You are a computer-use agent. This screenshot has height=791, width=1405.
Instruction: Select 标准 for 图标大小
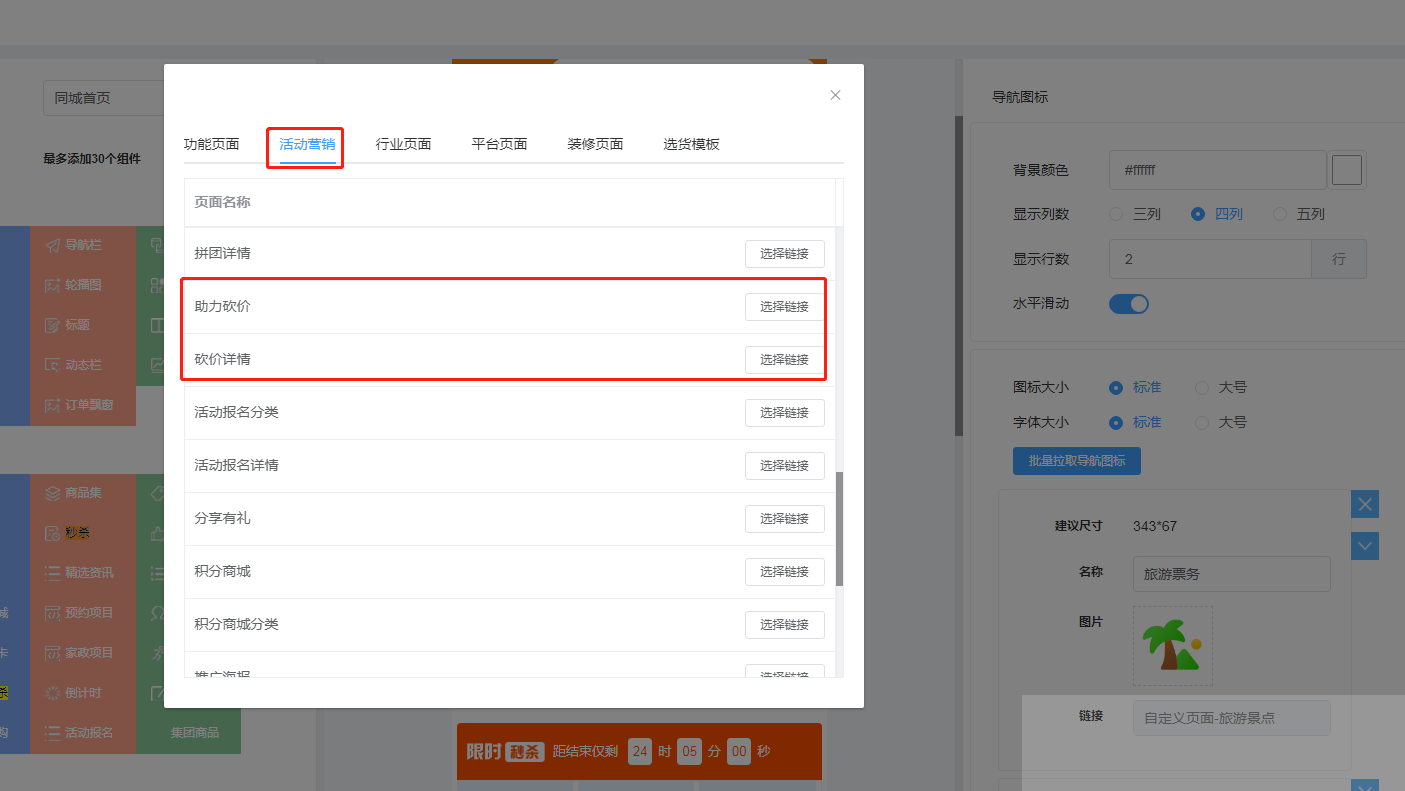click(x=1135, y=387)
